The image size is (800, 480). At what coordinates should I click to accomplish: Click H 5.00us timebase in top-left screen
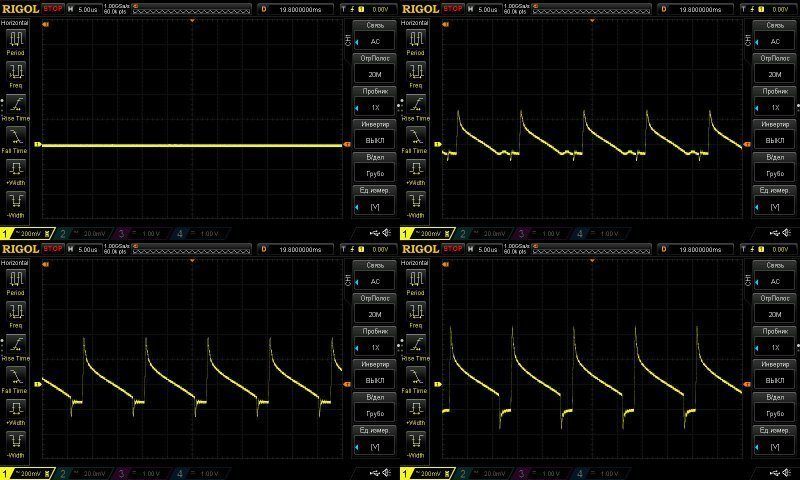(x=83, y=9)
